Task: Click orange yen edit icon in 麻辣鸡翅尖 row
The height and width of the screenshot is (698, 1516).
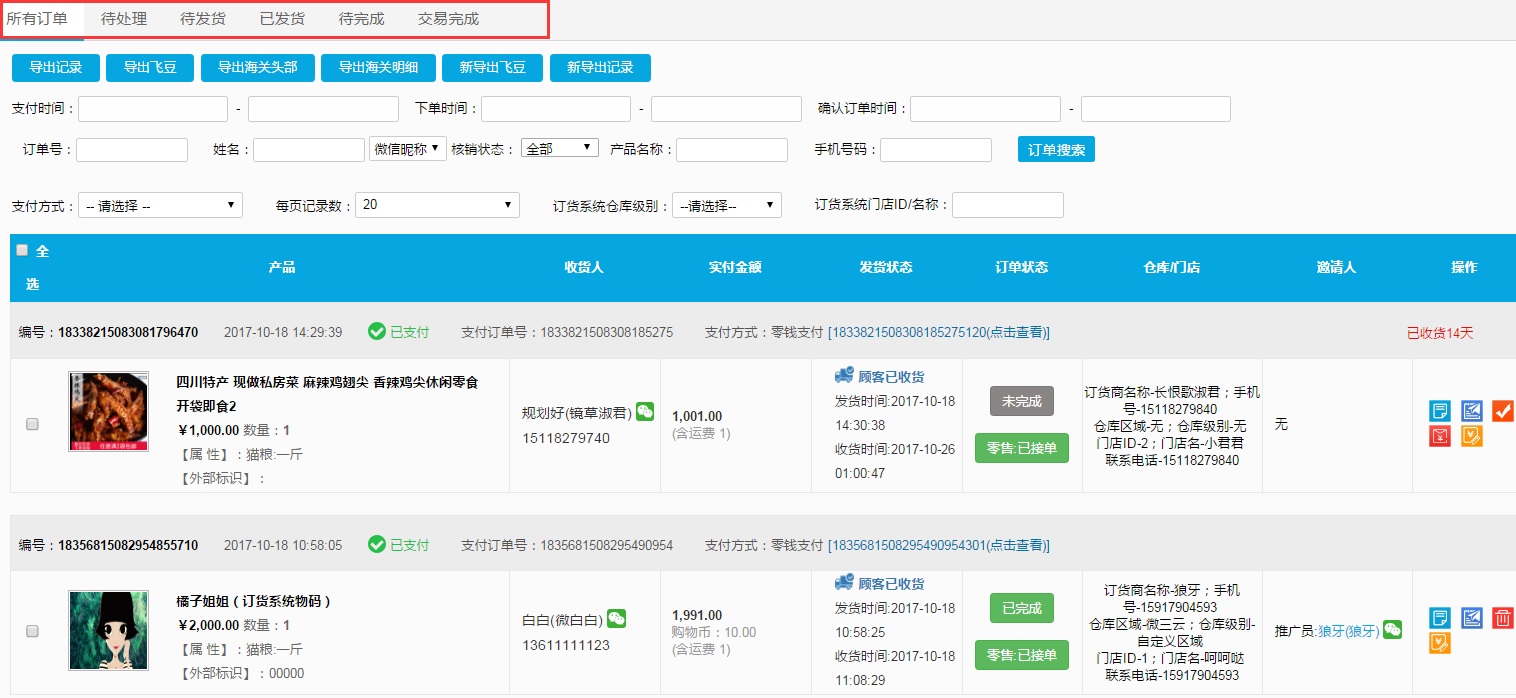Action: tap(1472, 436)
